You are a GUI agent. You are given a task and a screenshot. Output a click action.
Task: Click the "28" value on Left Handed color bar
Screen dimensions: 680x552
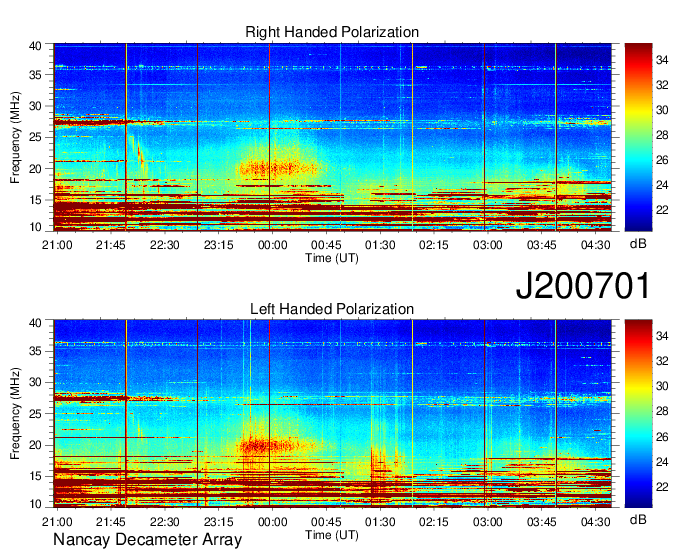[662, 412]
